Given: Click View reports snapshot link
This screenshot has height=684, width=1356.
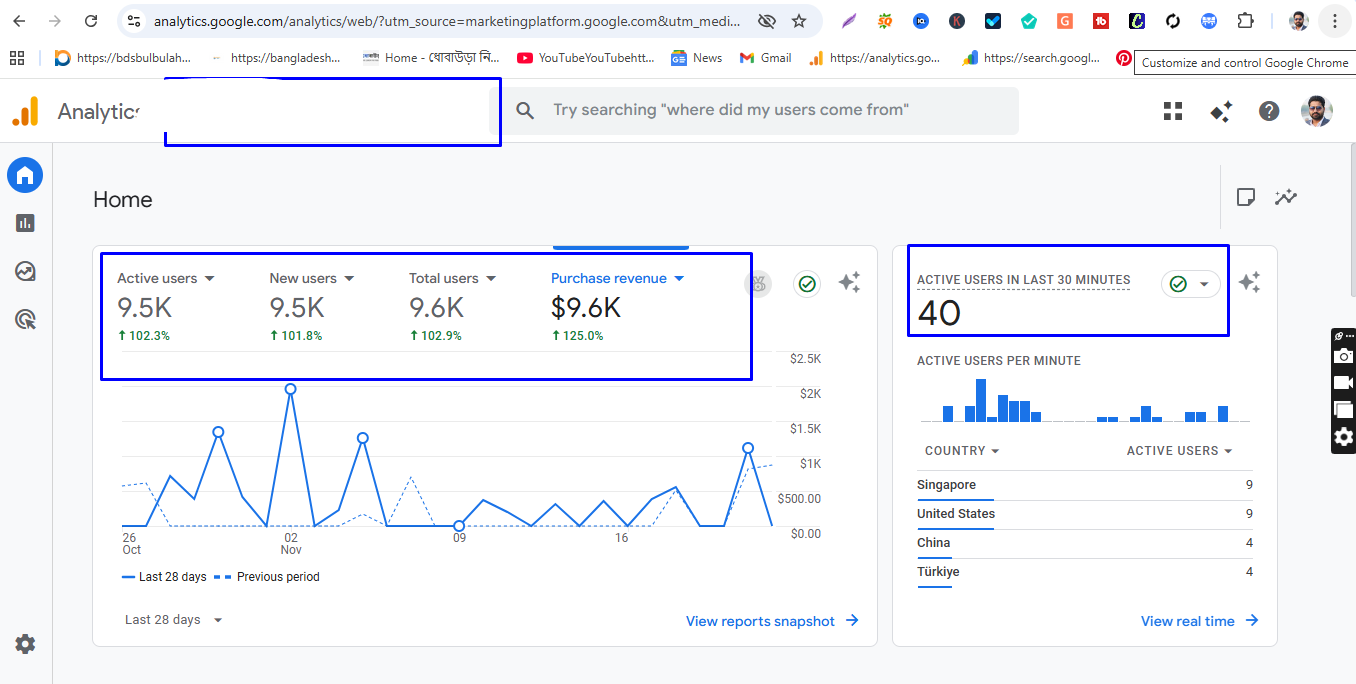Looking at the screenshot, I should click(x=772, y=621).
